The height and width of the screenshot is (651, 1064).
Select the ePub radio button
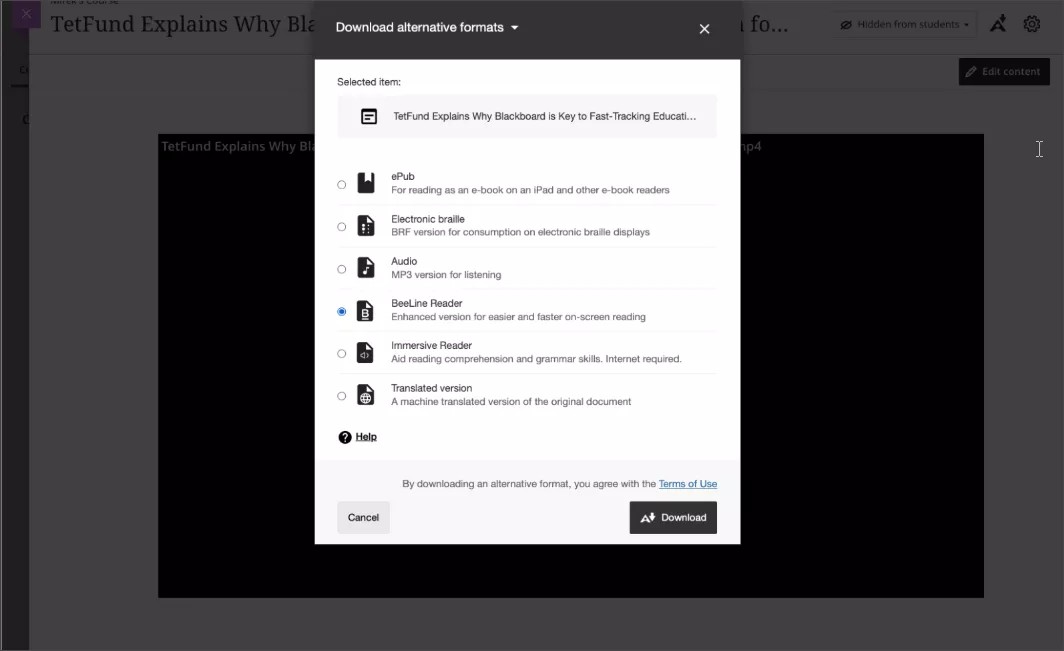(342, 184)
